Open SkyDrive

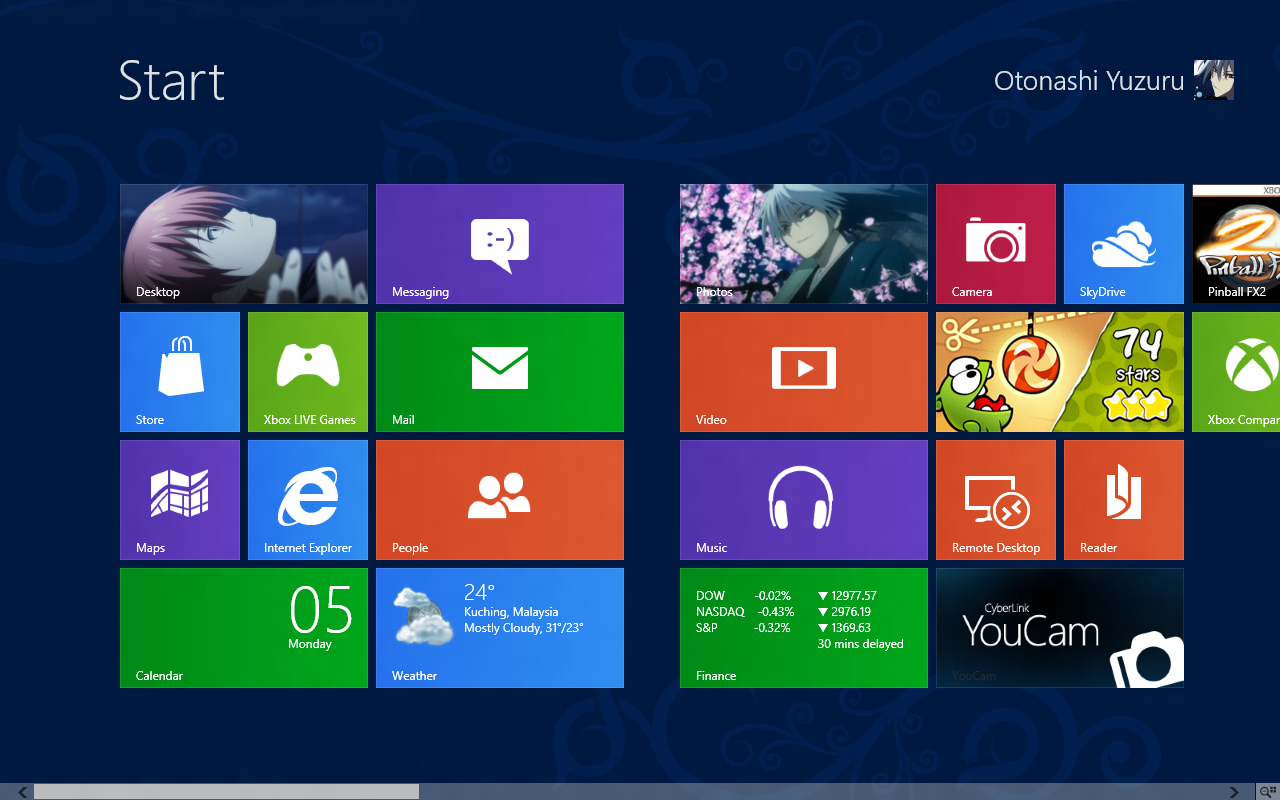coord(1123,243)
